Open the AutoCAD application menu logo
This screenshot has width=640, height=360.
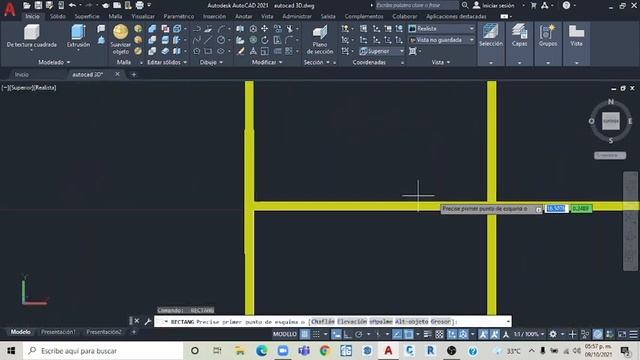9,9
